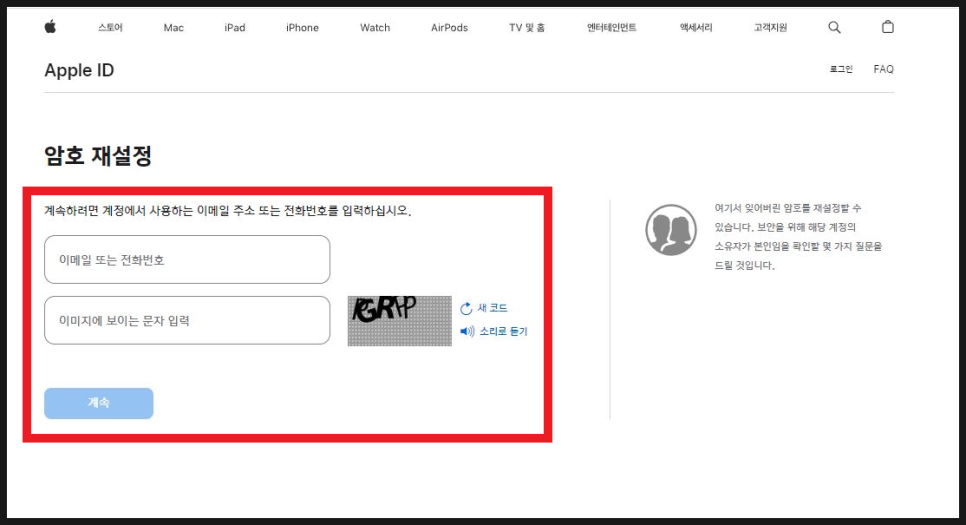Open the 스토어 menu item

click(x=110, y=27)
